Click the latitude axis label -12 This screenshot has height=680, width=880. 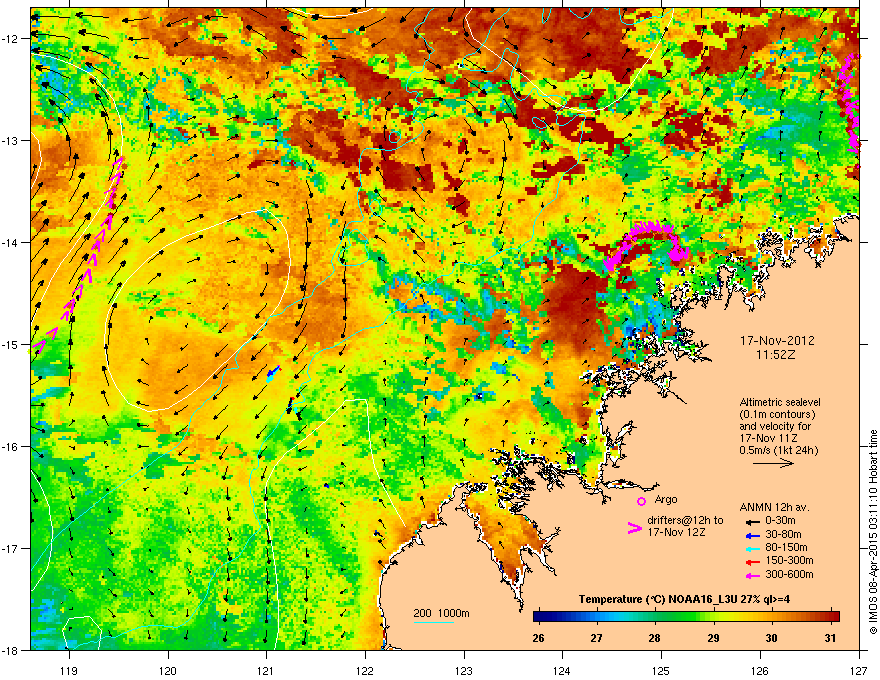coord(10,38)
